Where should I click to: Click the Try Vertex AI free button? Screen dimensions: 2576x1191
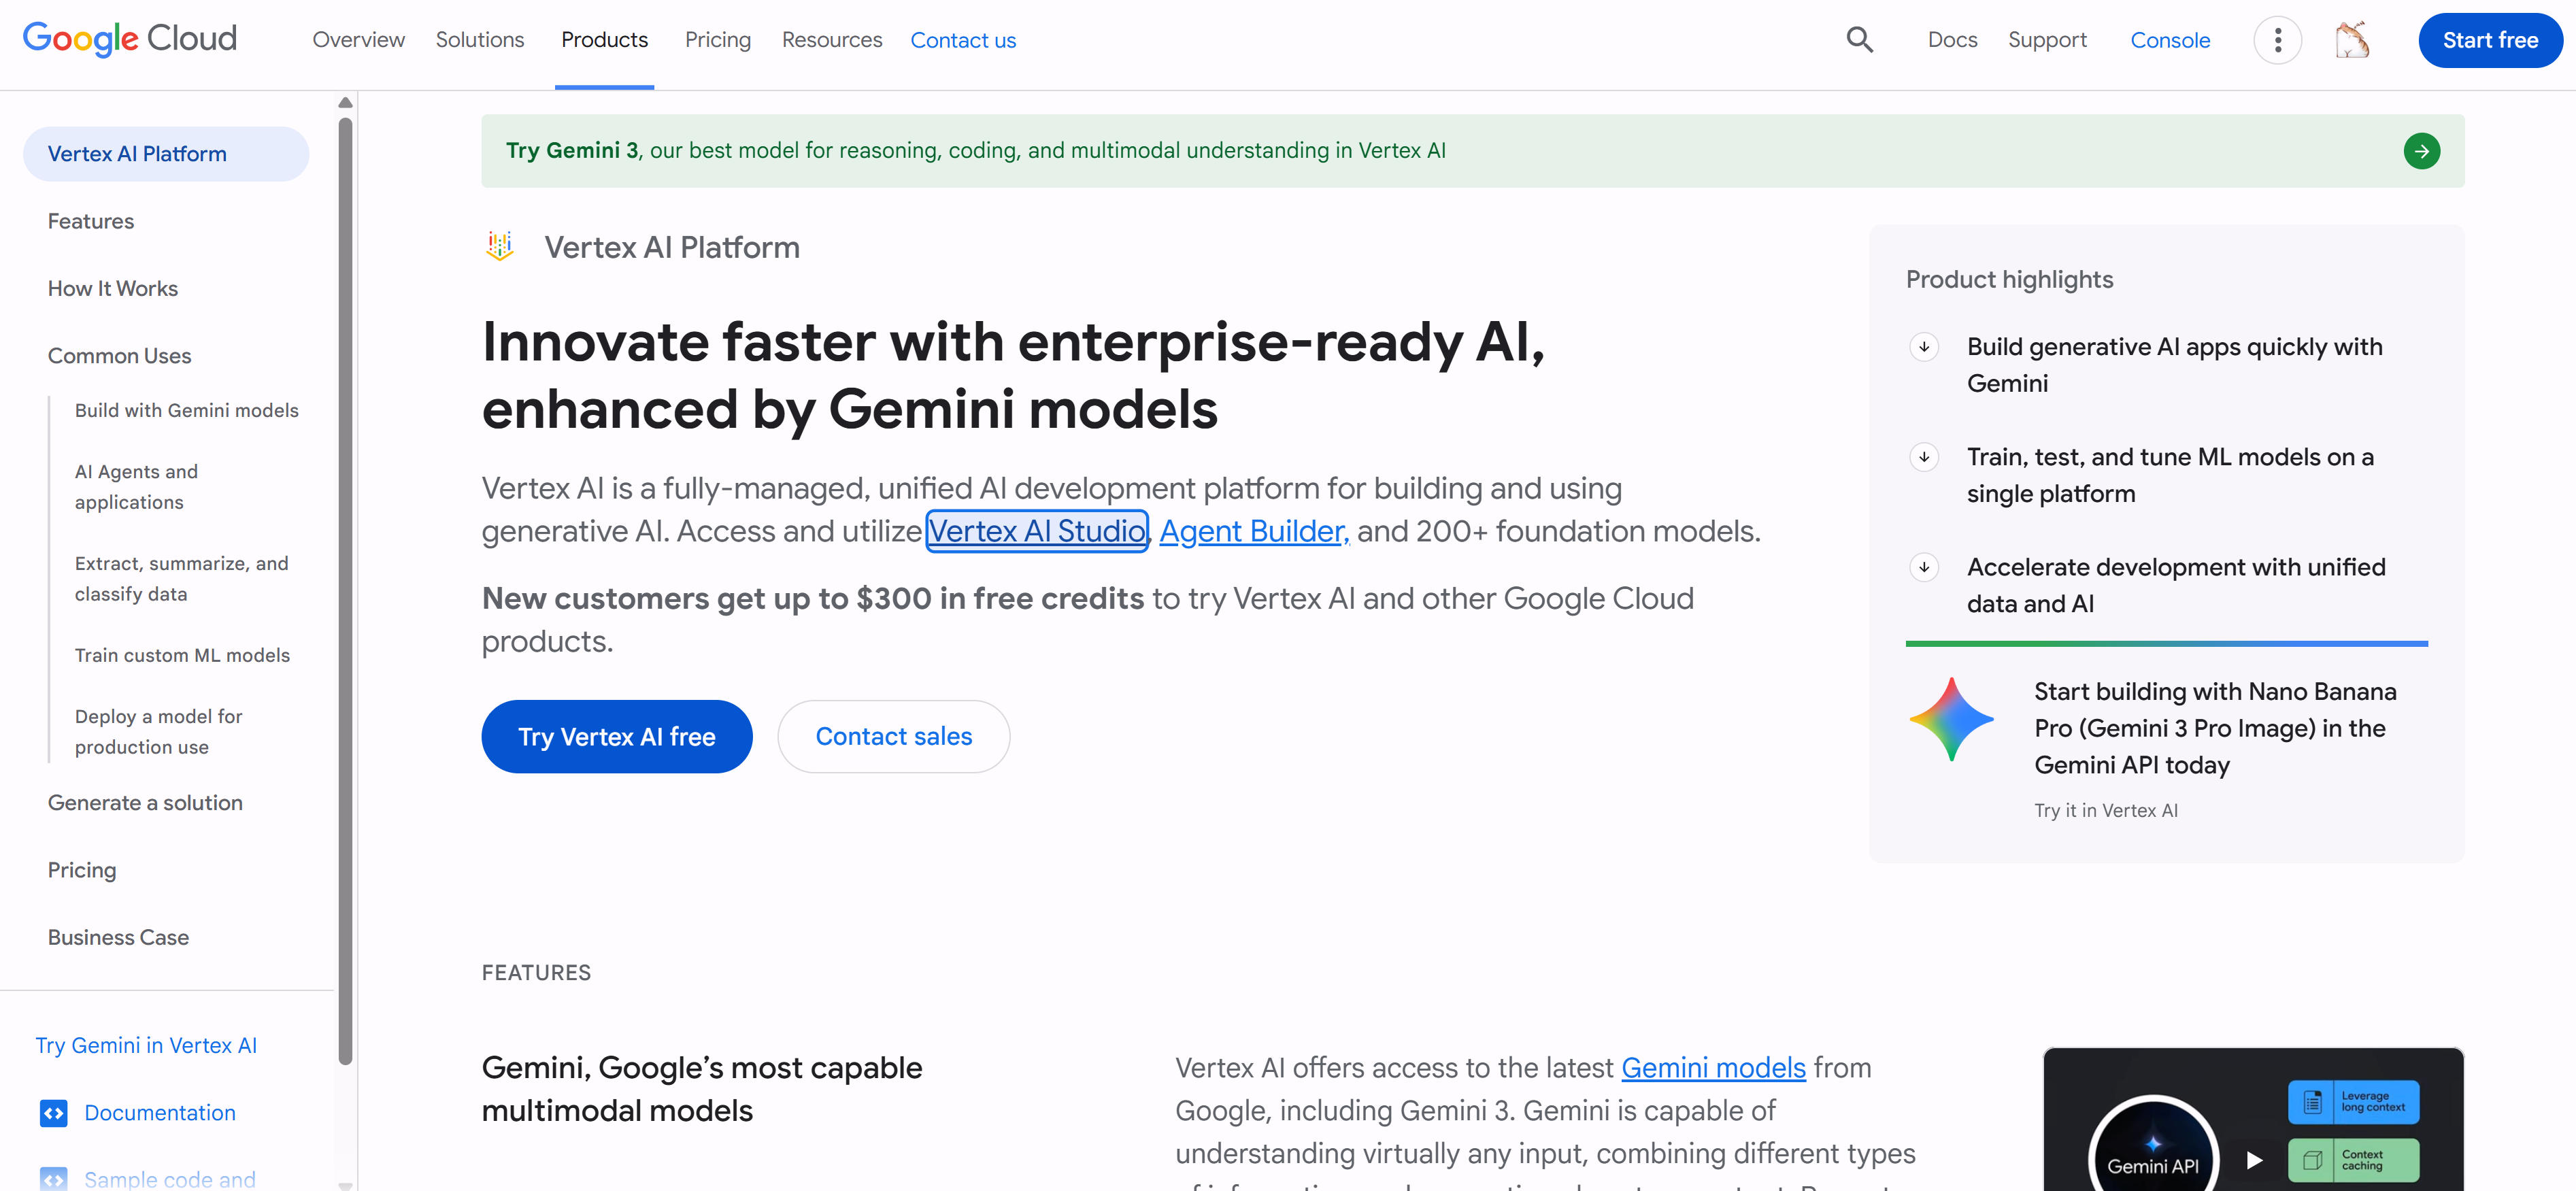click(617, 736)
